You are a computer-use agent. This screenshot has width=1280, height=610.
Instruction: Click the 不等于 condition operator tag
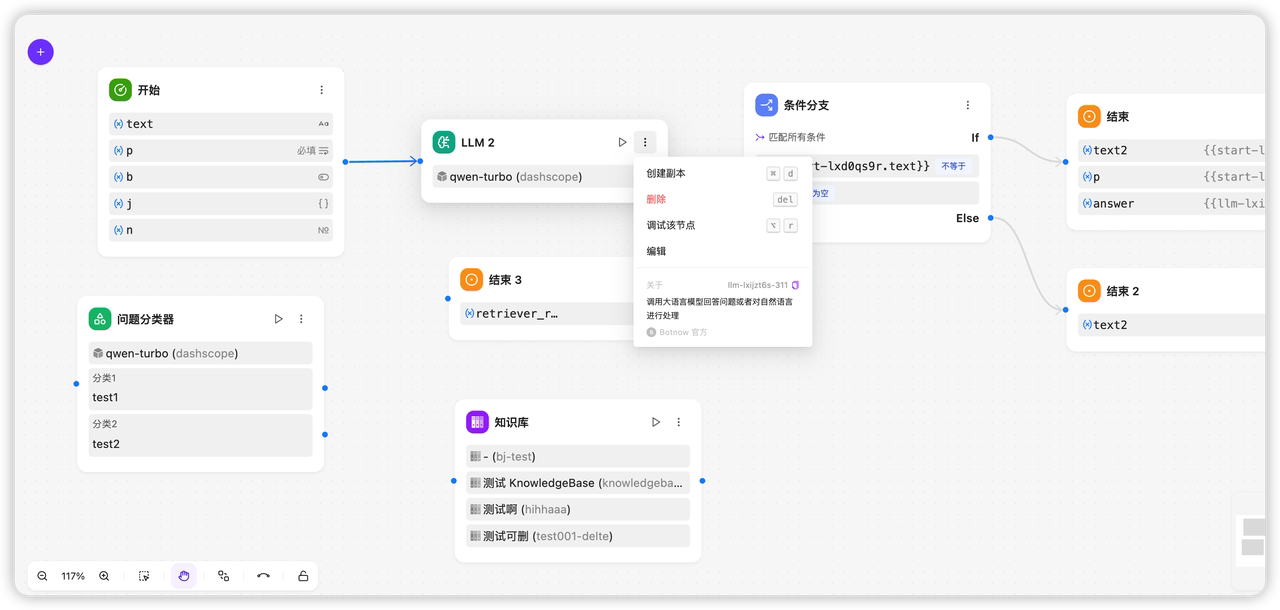pyautogui.click(x=953, y=166)
